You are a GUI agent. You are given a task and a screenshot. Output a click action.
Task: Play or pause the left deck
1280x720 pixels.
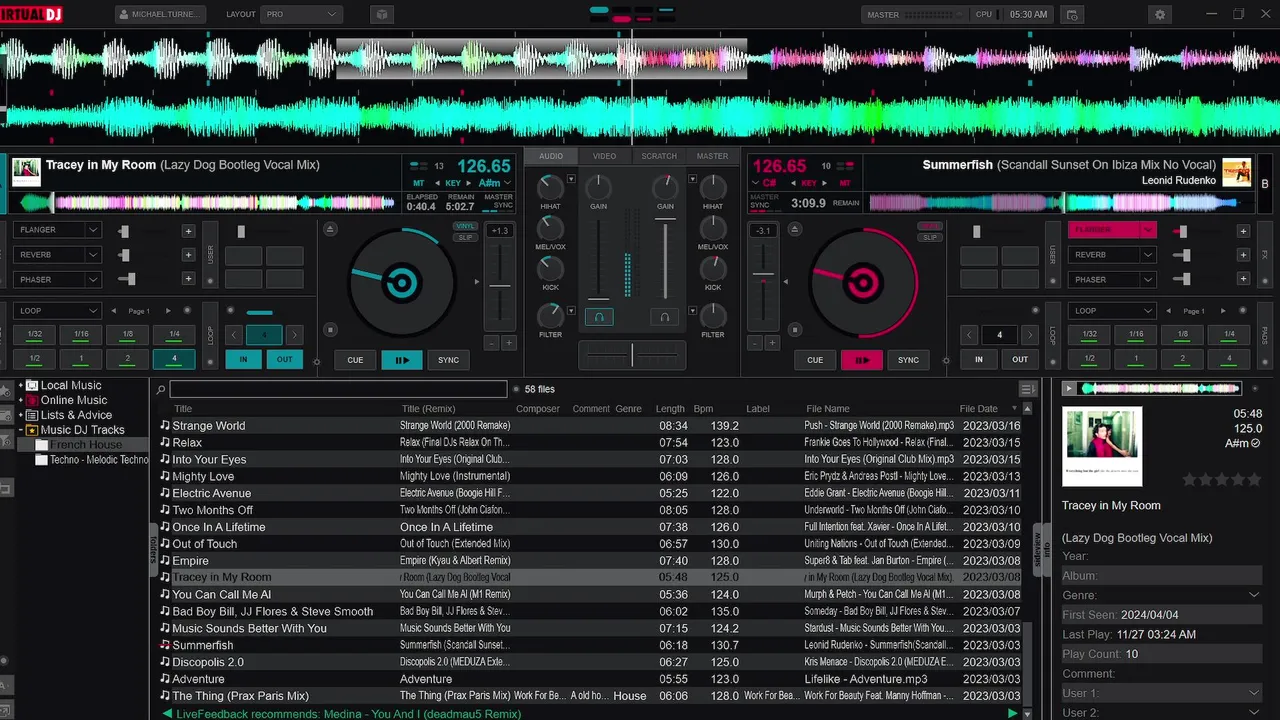[x=402, y=360]
